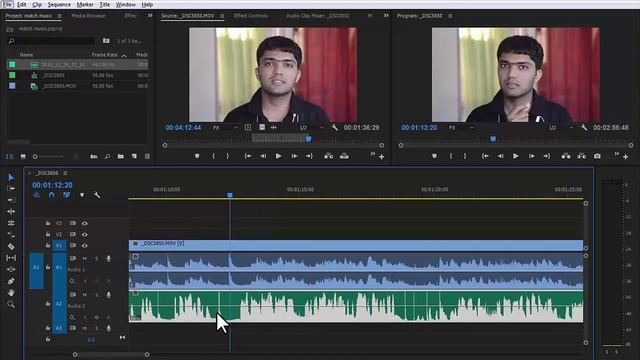Open Program monitor panel menu

[x=450, y=16]
